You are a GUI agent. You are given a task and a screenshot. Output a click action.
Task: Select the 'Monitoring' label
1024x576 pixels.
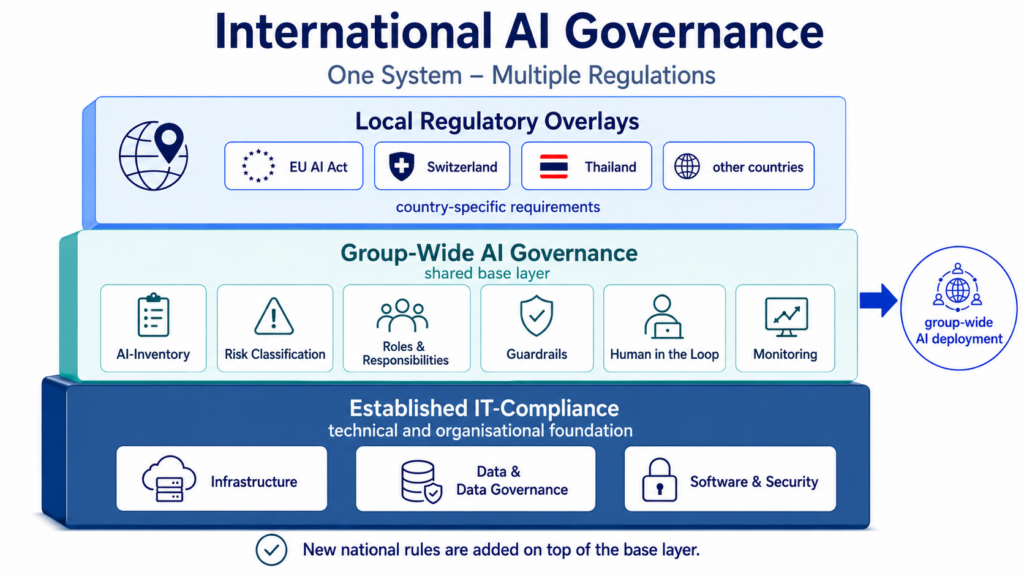[x=785, y=355]
